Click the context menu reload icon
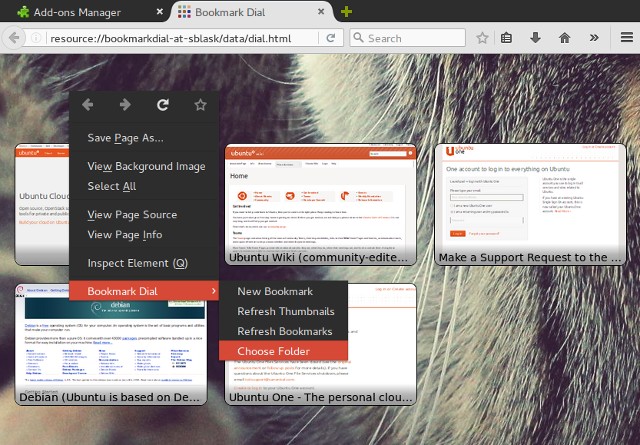Image resolution: width=640 pixels, height=445 pixels. point(163,105)
